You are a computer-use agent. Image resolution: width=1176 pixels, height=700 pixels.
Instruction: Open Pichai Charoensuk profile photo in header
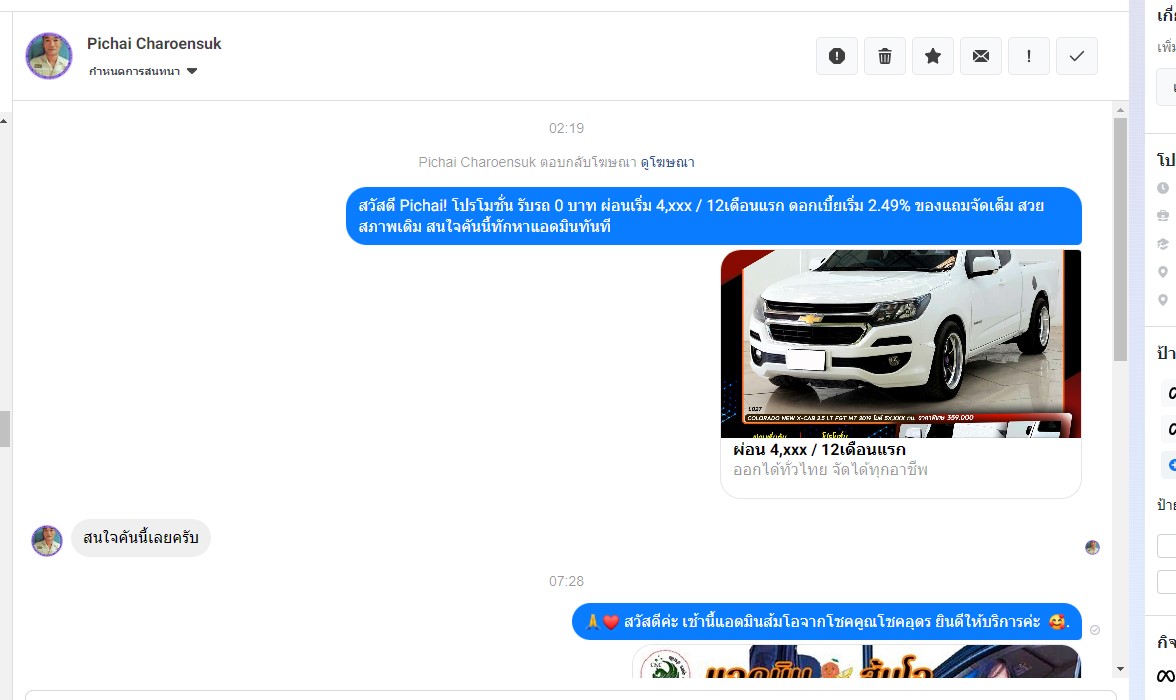pyautogui.click(x=49, y=56)
